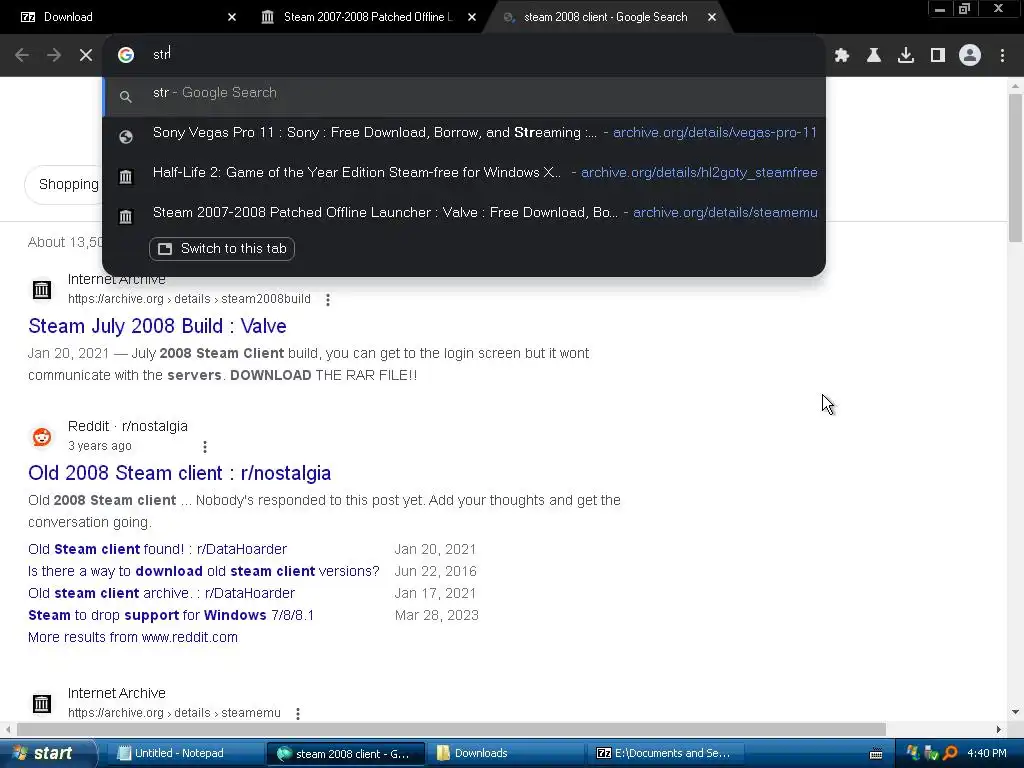Switch to the Download tab
1024x768 pixels.
[124, 17]
